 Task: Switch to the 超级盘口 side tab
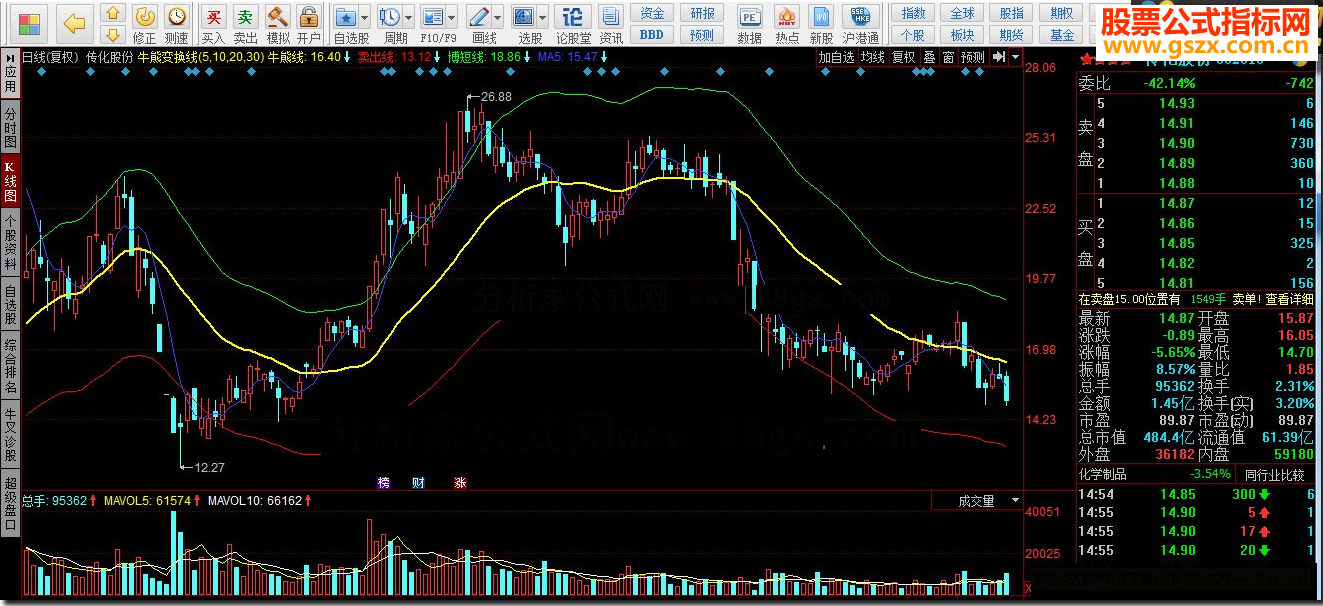[x=10, y=503]
